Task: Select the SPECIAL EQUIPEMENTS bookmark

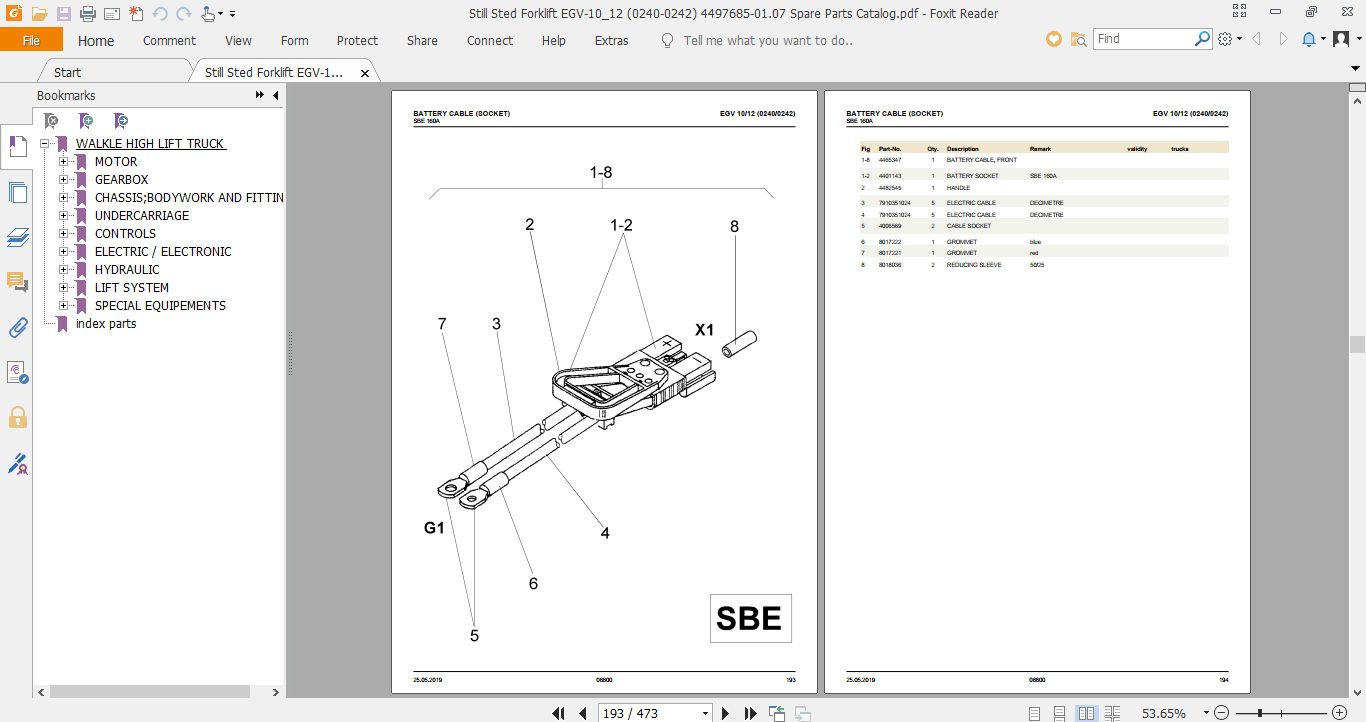Action: click(x=160, y=306)
